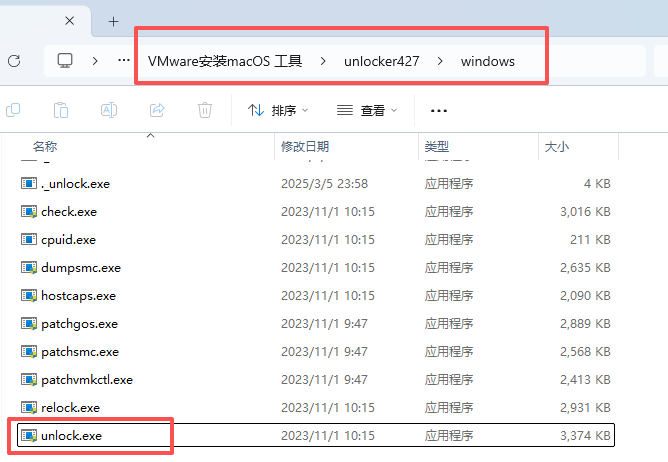Click the icon of patchvmkctl.exe

click(29, 380)
